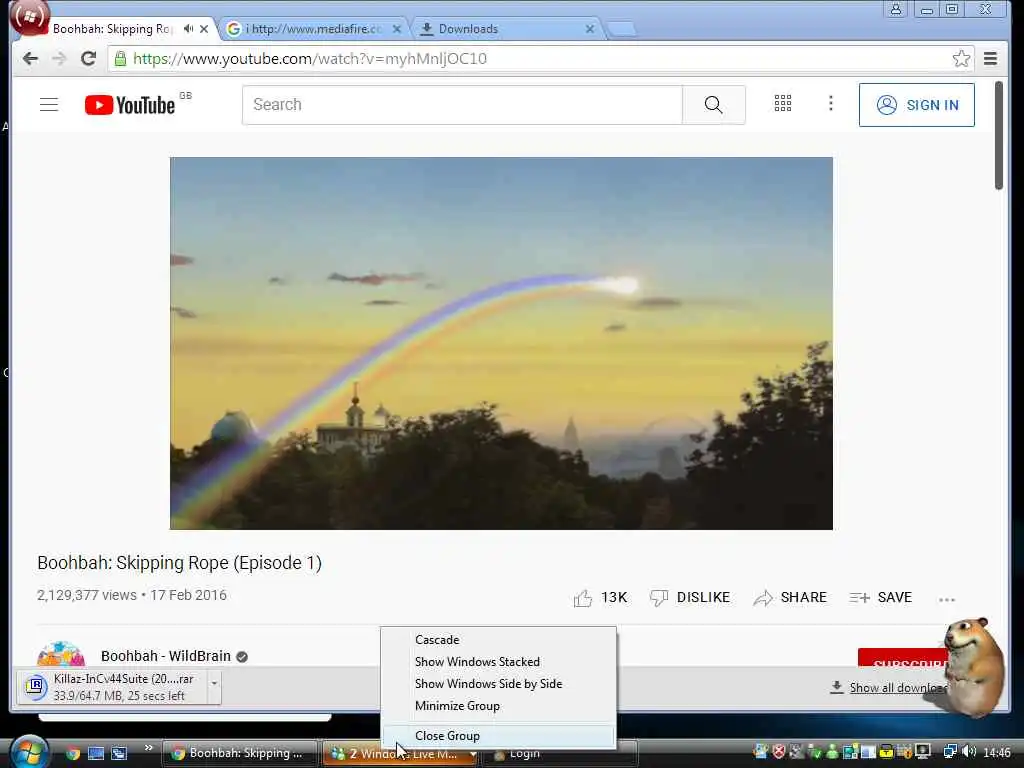Click the video title Boohbah: Skipping Rope
1024x768 pixels.
pos(180,563)
